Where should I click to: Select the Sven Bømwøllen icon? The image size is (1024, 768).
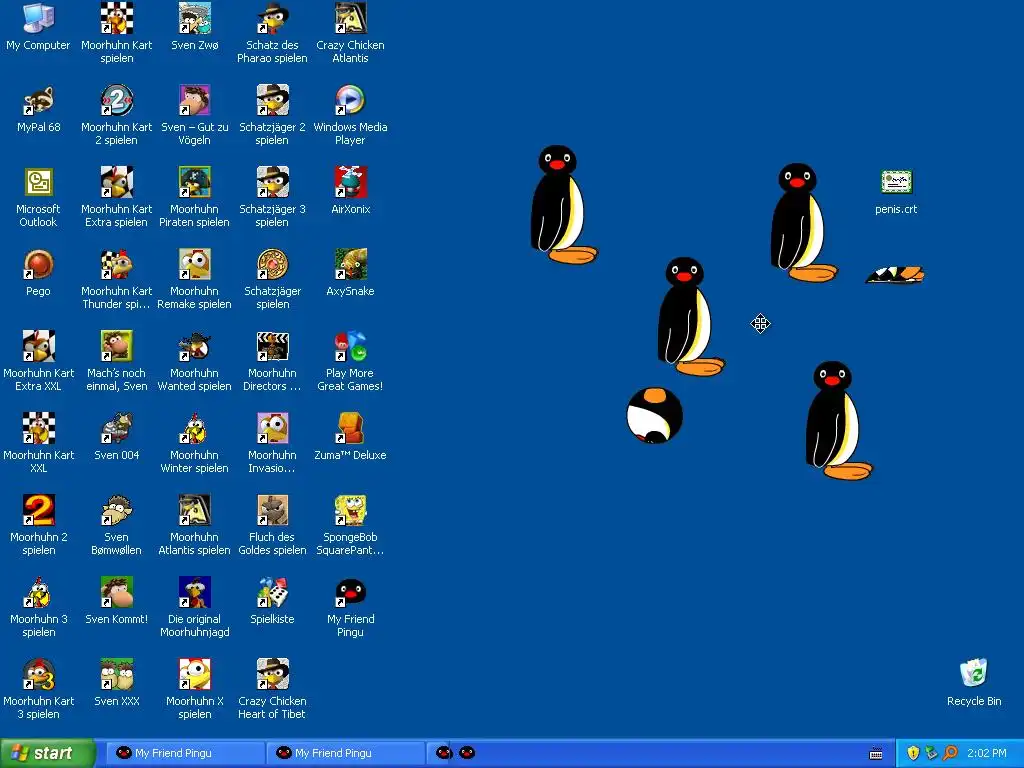116,510
